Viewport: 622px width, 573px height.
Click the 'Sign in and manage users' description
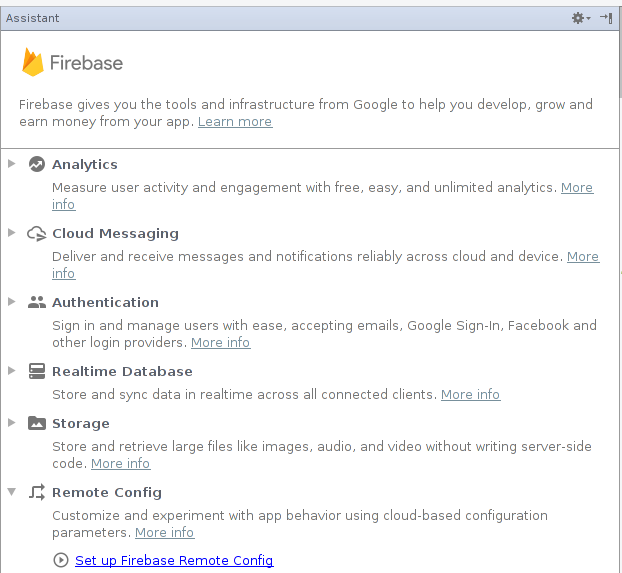pyautogui.click(x=324, y=334)
